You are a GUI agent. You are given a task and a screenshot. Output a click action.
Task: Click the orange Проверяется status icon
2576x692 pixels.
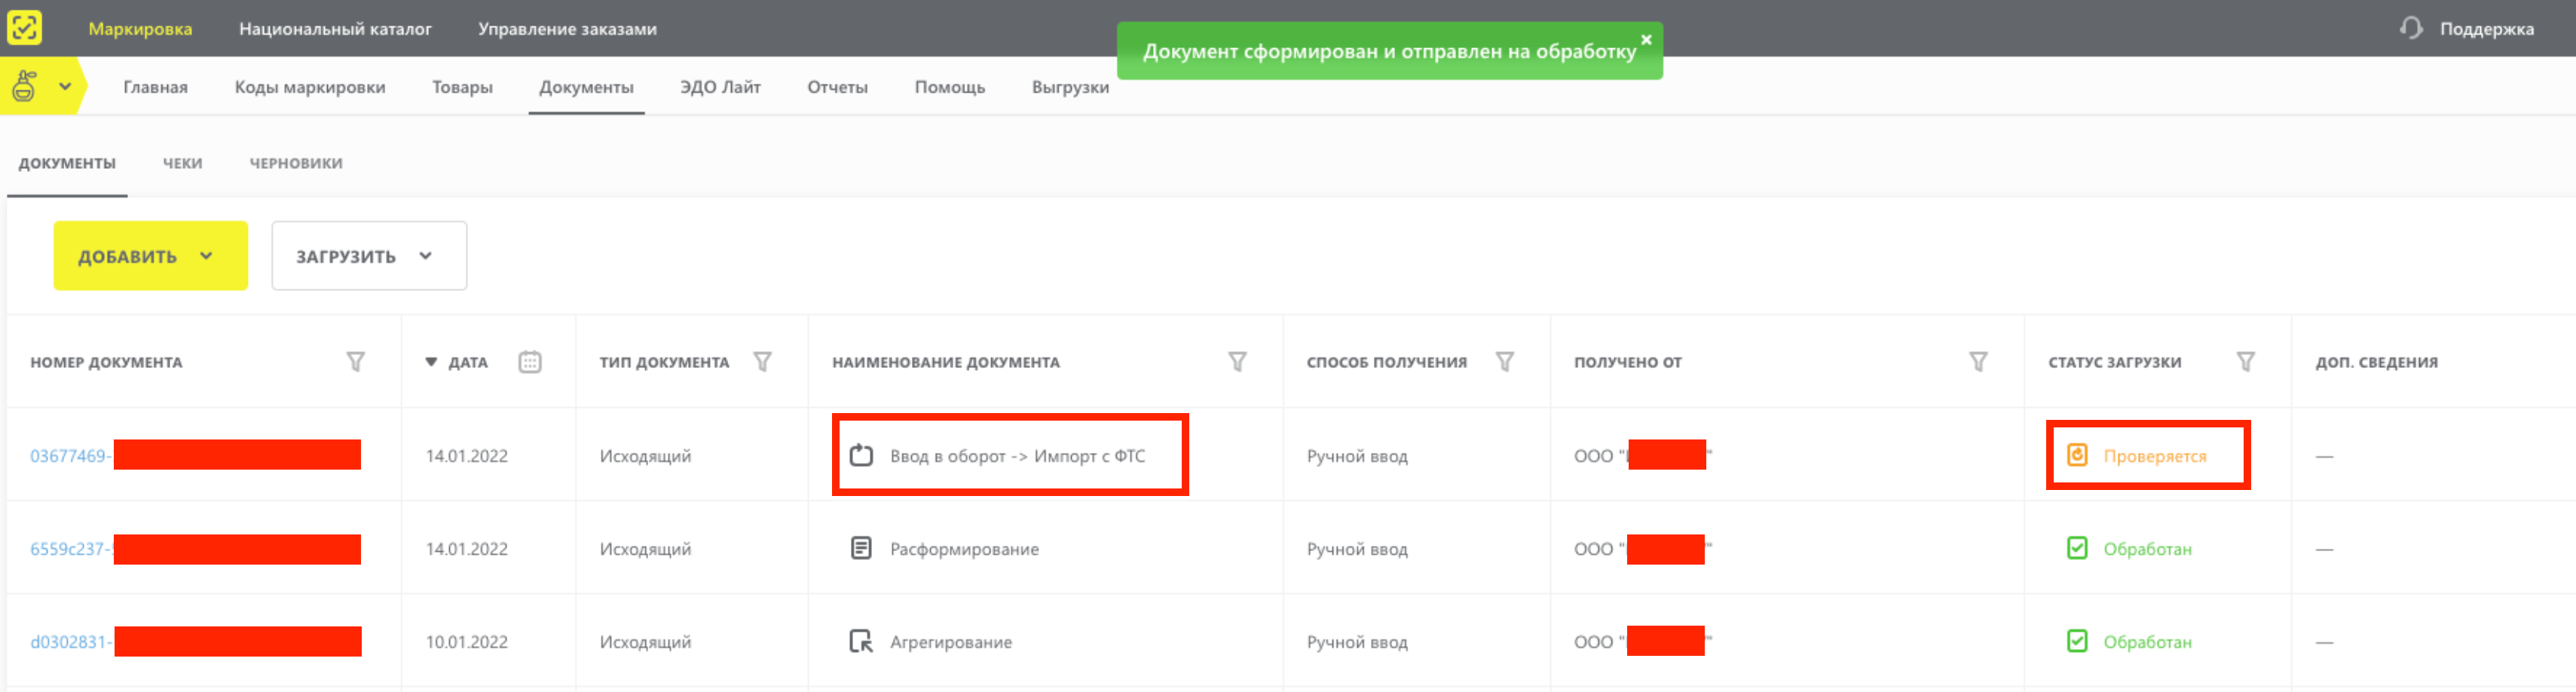click(x=2077, y=455)
